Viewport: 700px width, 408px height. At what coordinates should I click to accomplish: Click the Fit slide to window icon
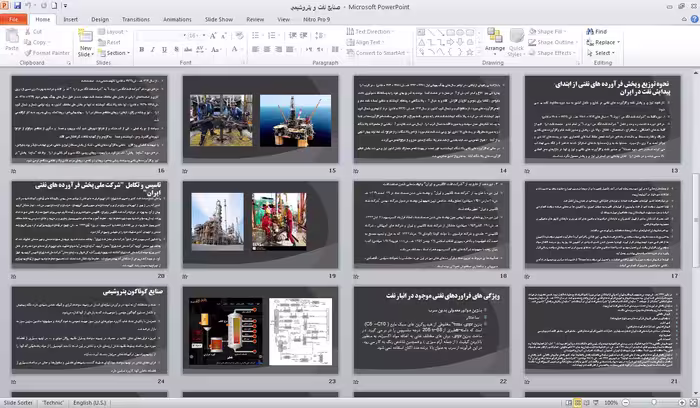pyautogui.click(x=693, y=403)
